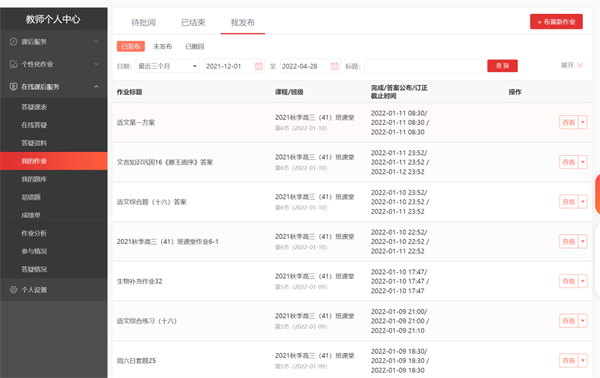Click homework title 语文第一方案
Screen dimensions: 600x378
[x=136, y=122]
